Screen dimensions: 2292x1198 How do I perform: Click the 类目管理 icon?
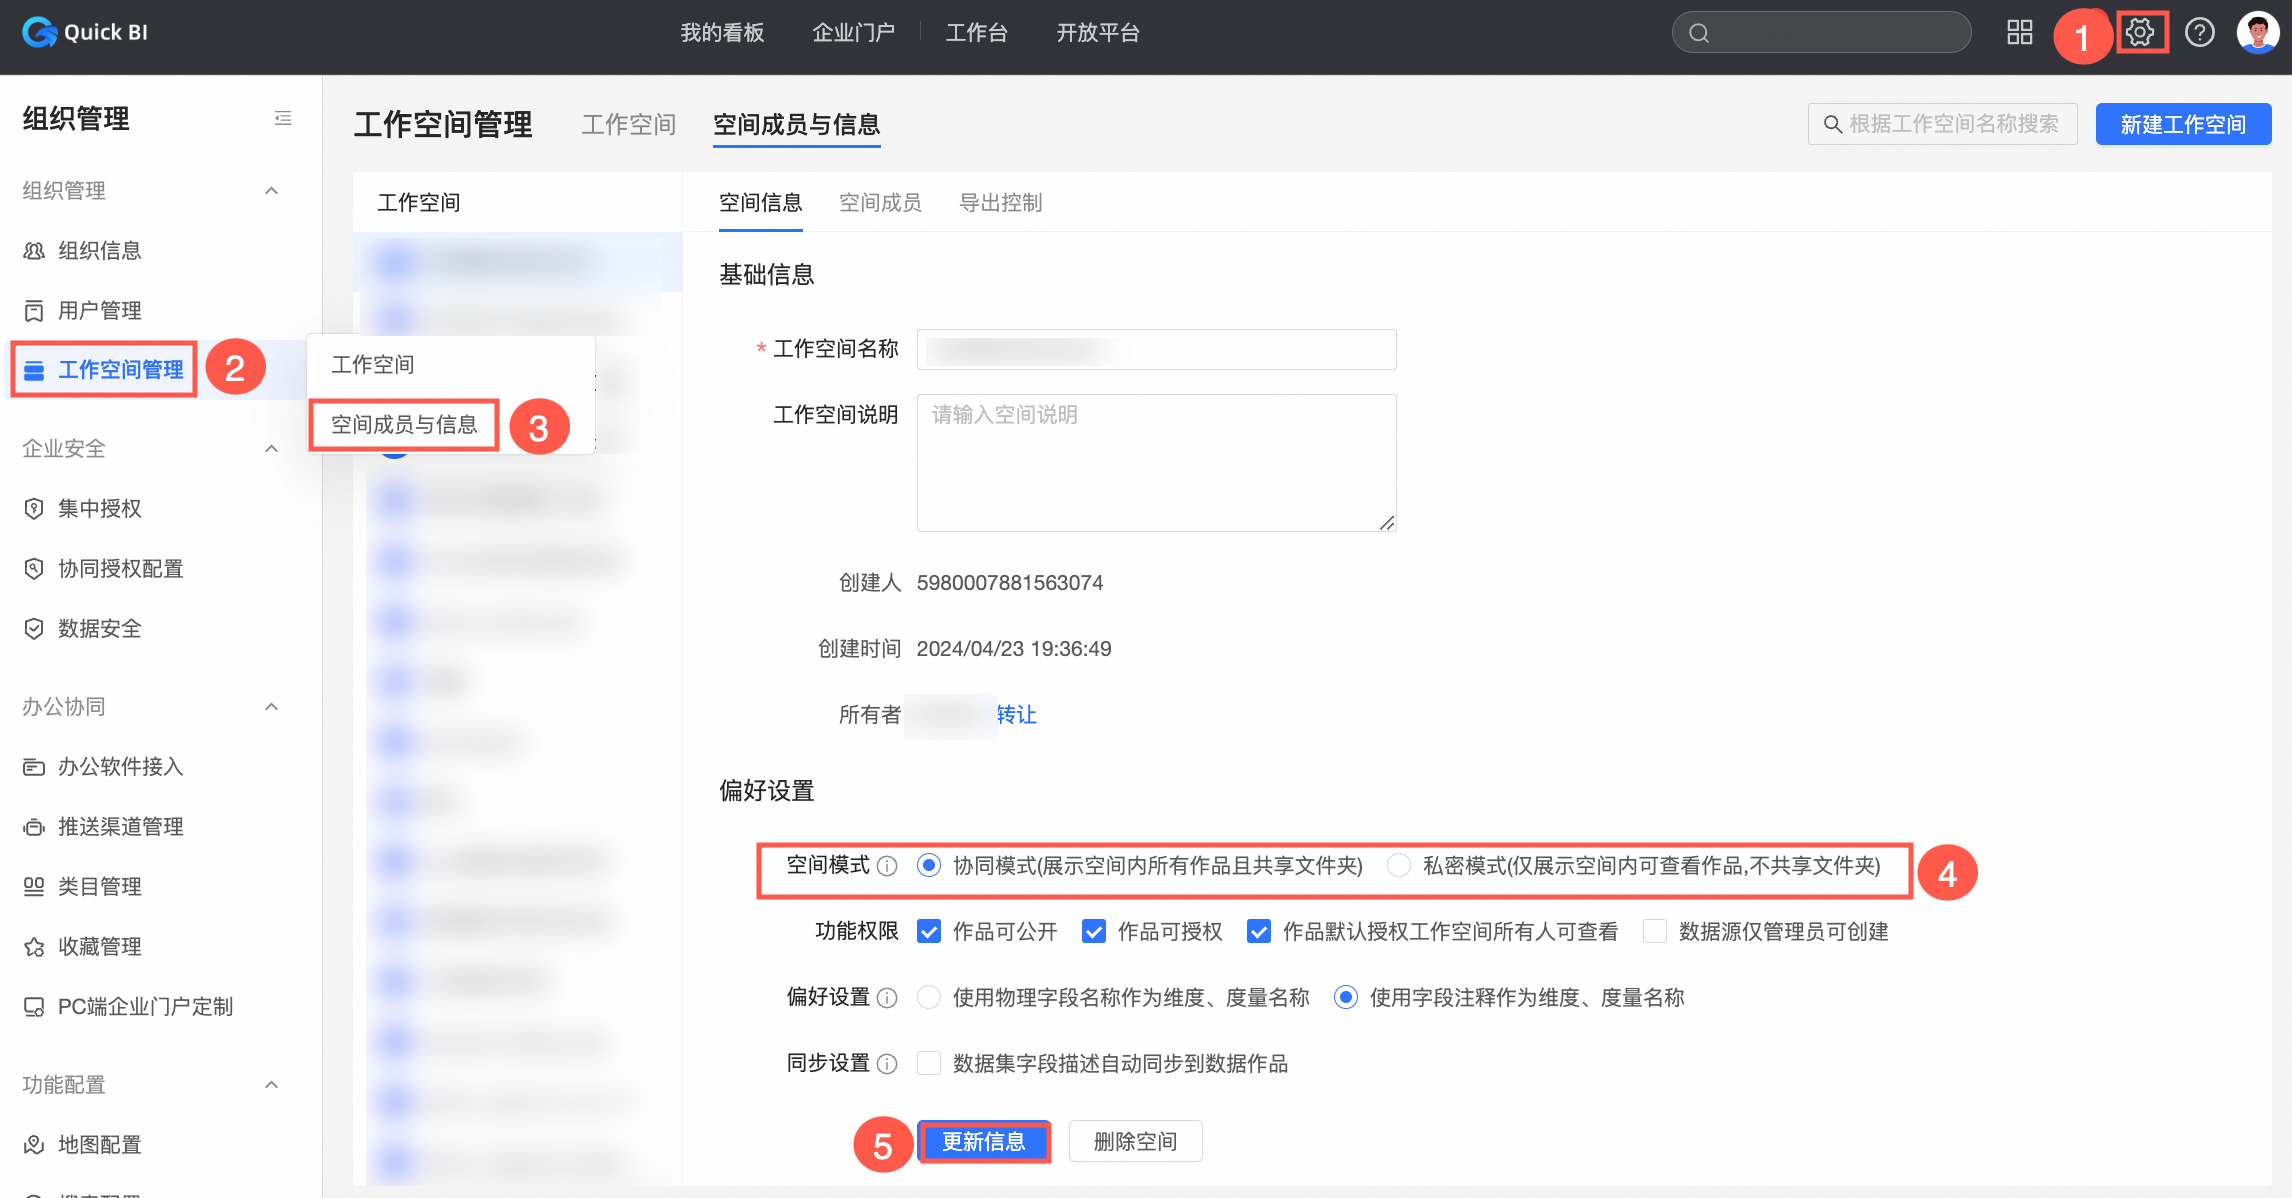coord(34,887)
